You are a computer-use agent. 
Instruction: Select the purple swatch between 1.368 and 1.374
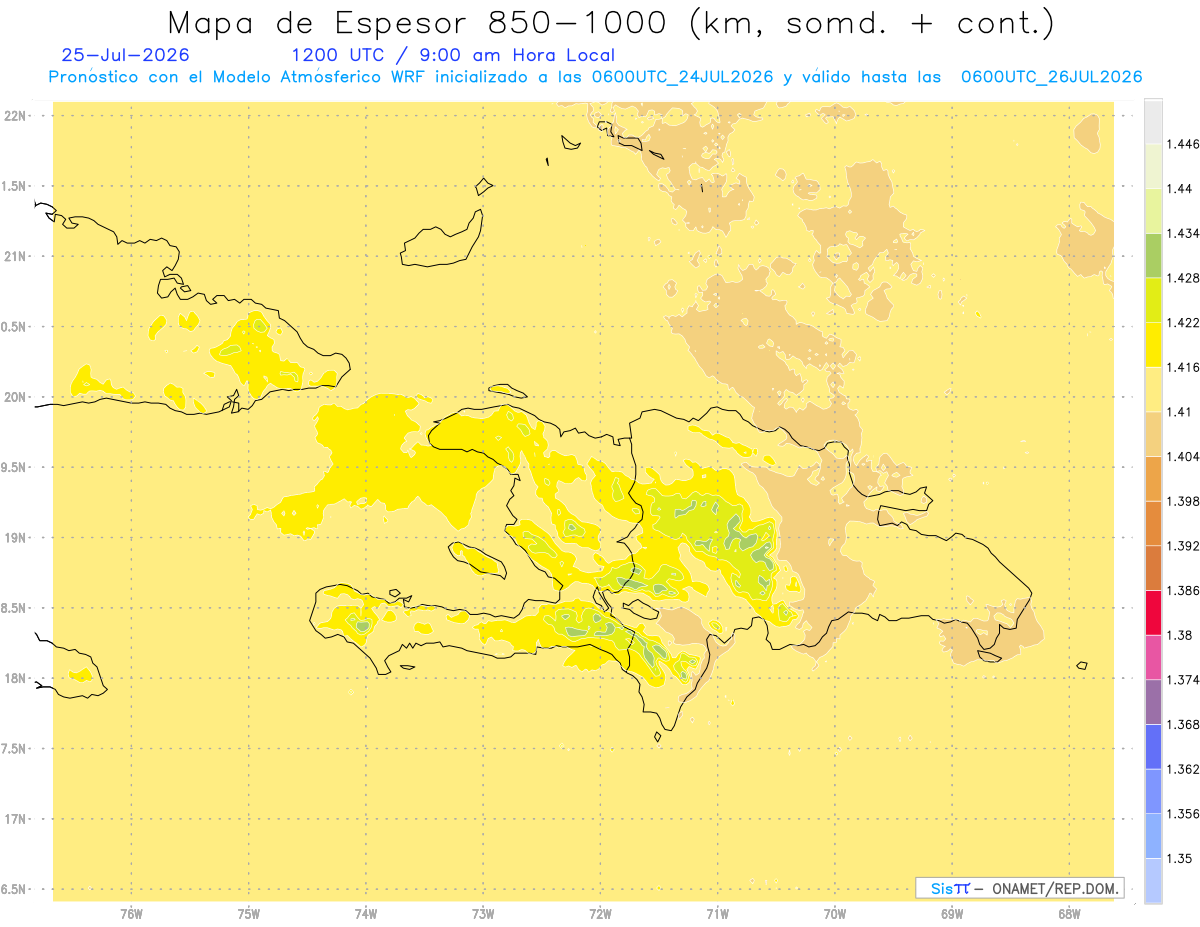pos(1153,702)
